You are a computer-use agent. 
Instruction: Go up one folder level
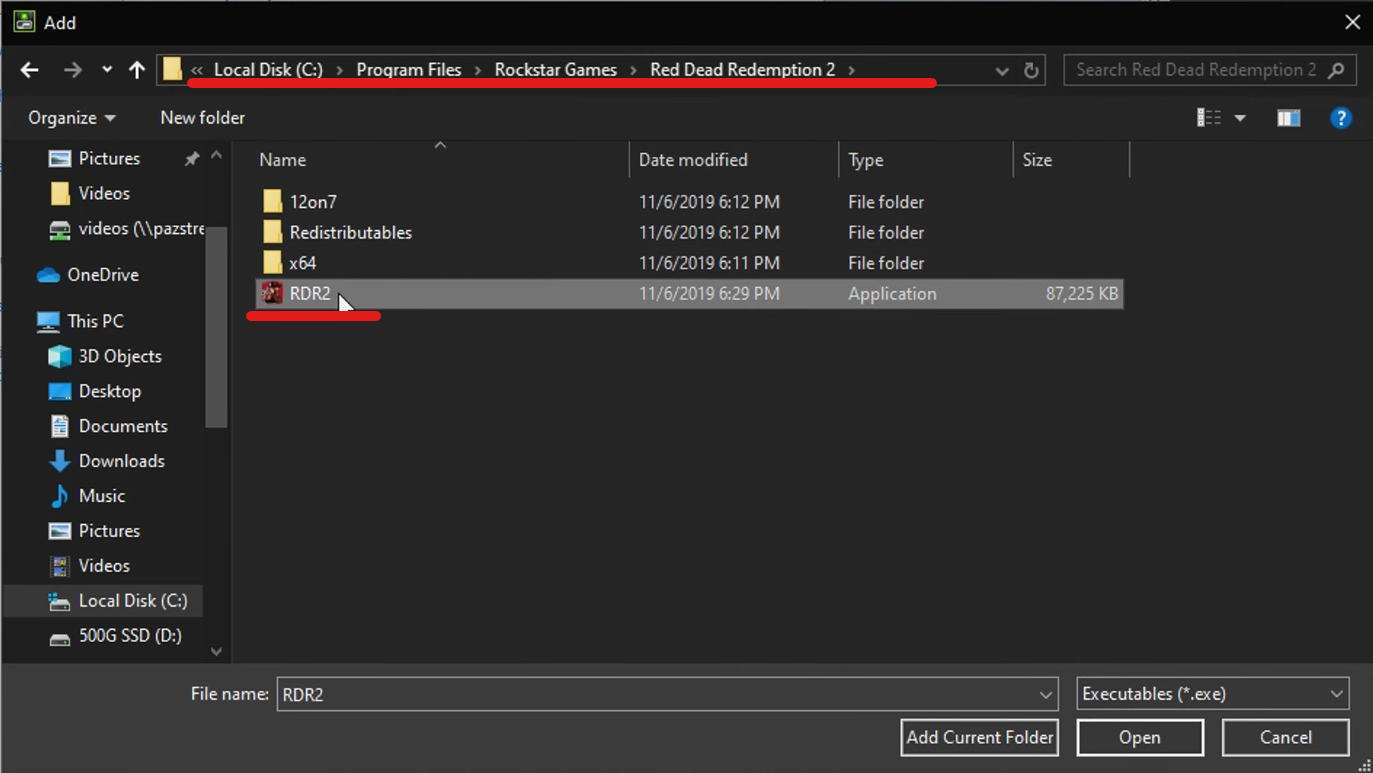tap(137, 70)
